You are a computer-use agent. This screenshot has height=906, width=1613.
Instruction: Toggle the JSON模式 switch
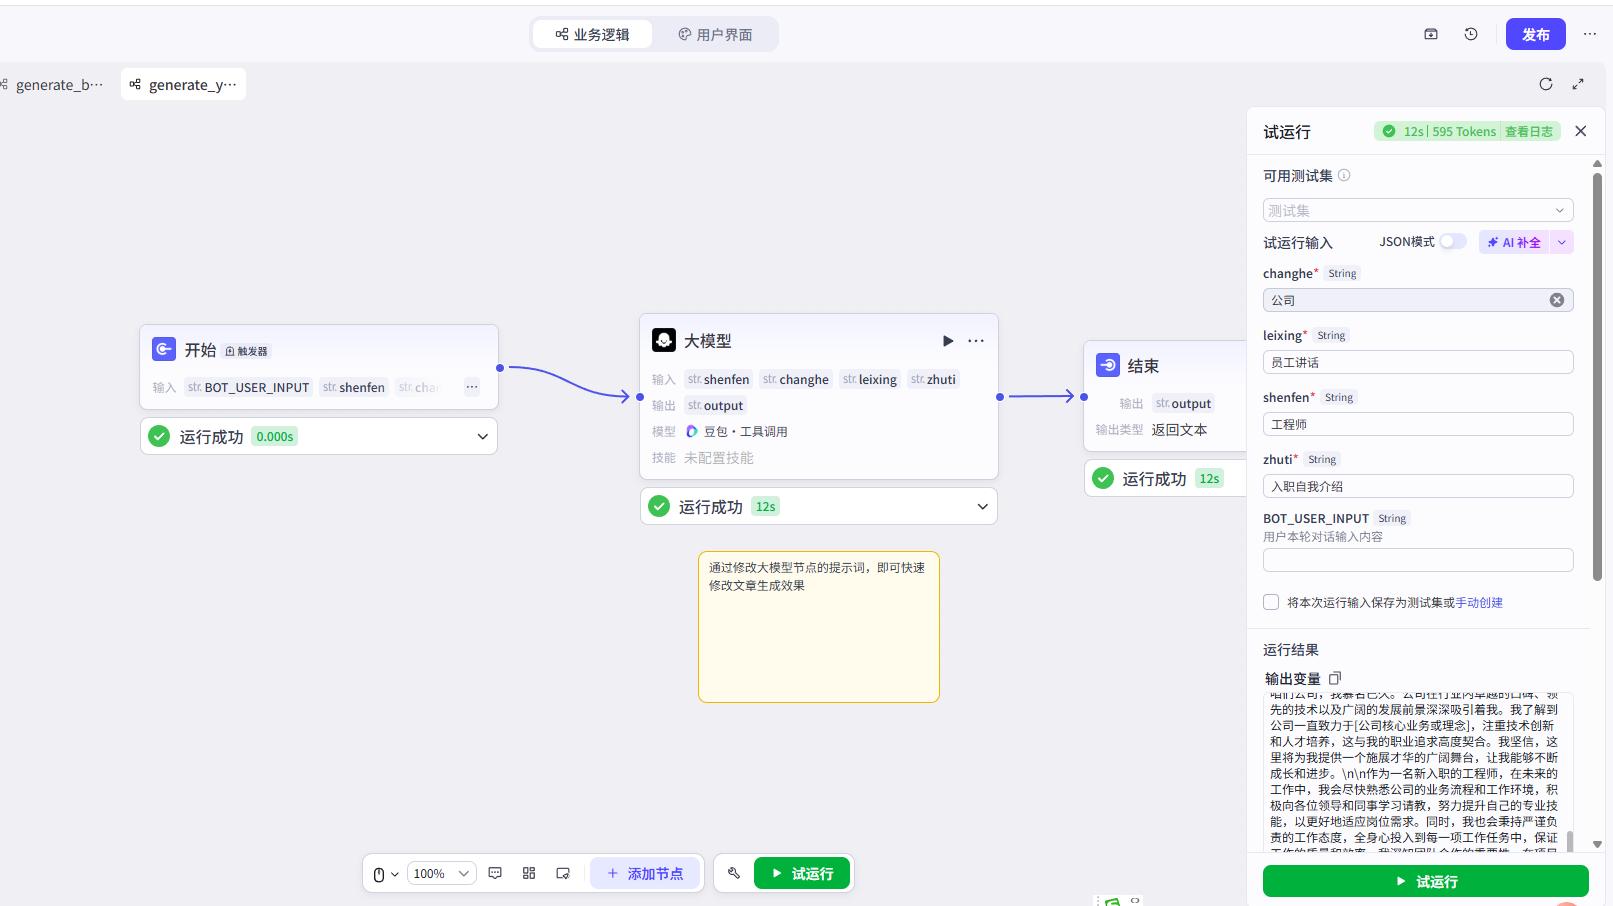click(x=1452, y=242)
